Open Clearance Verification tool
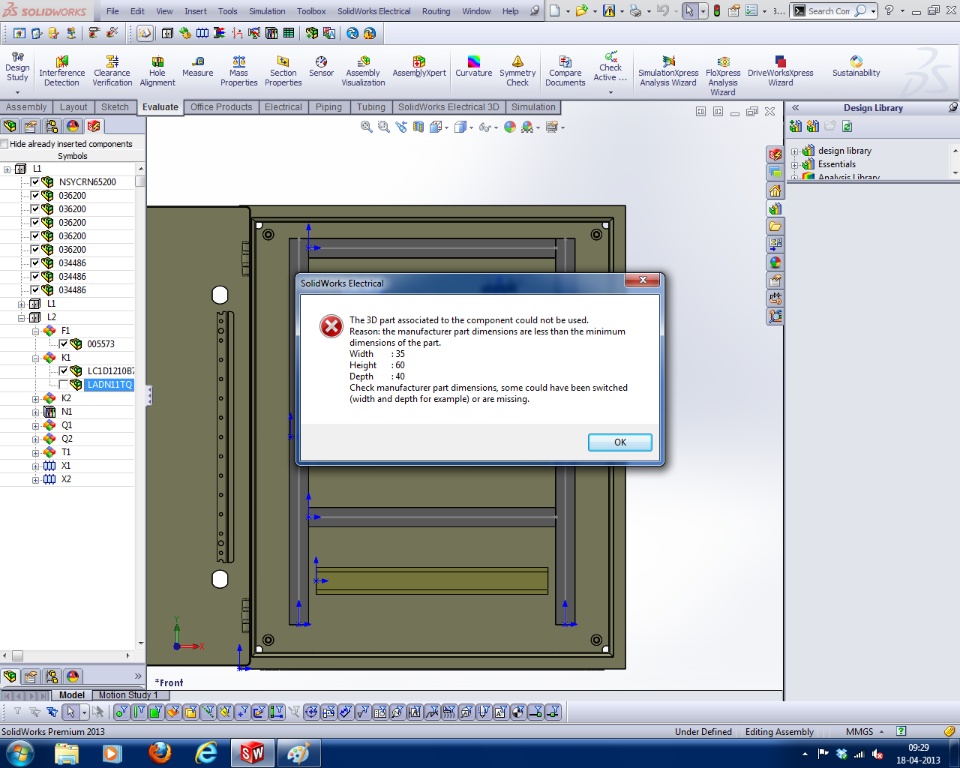The width and height of the screenshot is (960, 768). pos(112,71)
